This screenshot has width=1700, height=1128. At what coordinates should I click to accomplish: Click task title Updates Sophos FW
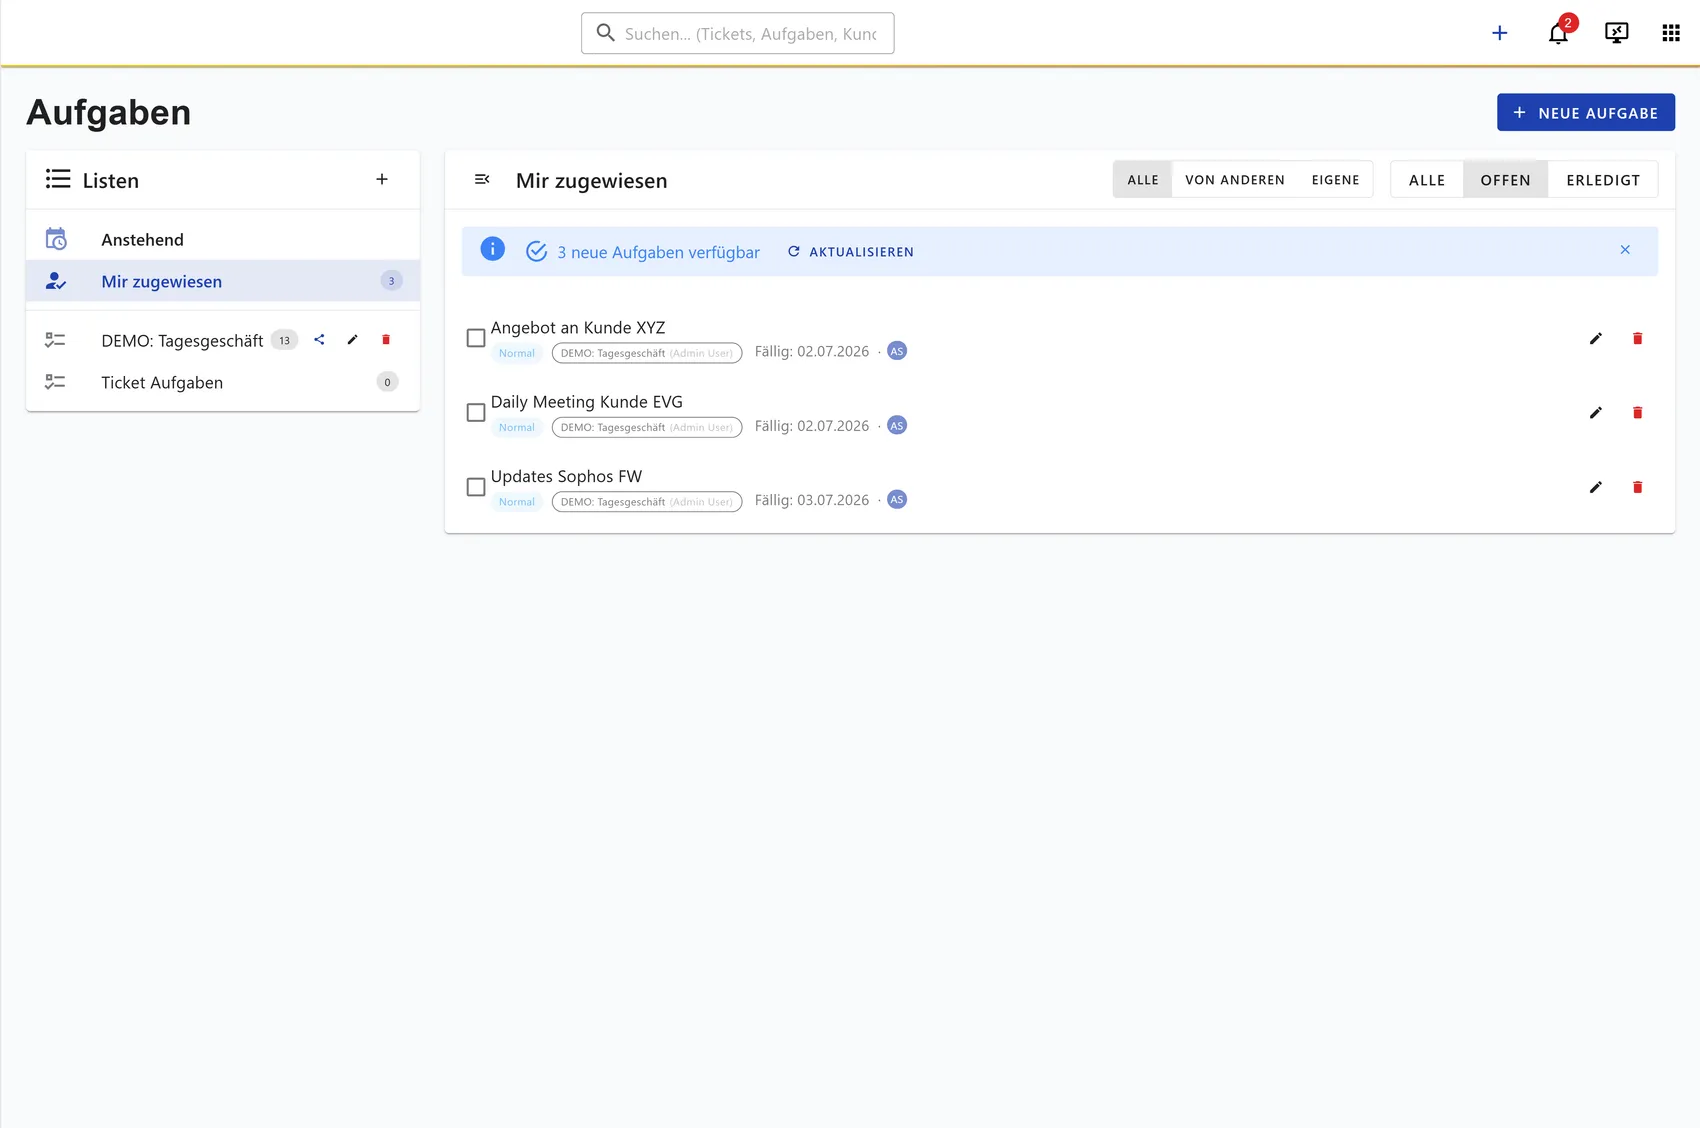(x=567, y=476)
